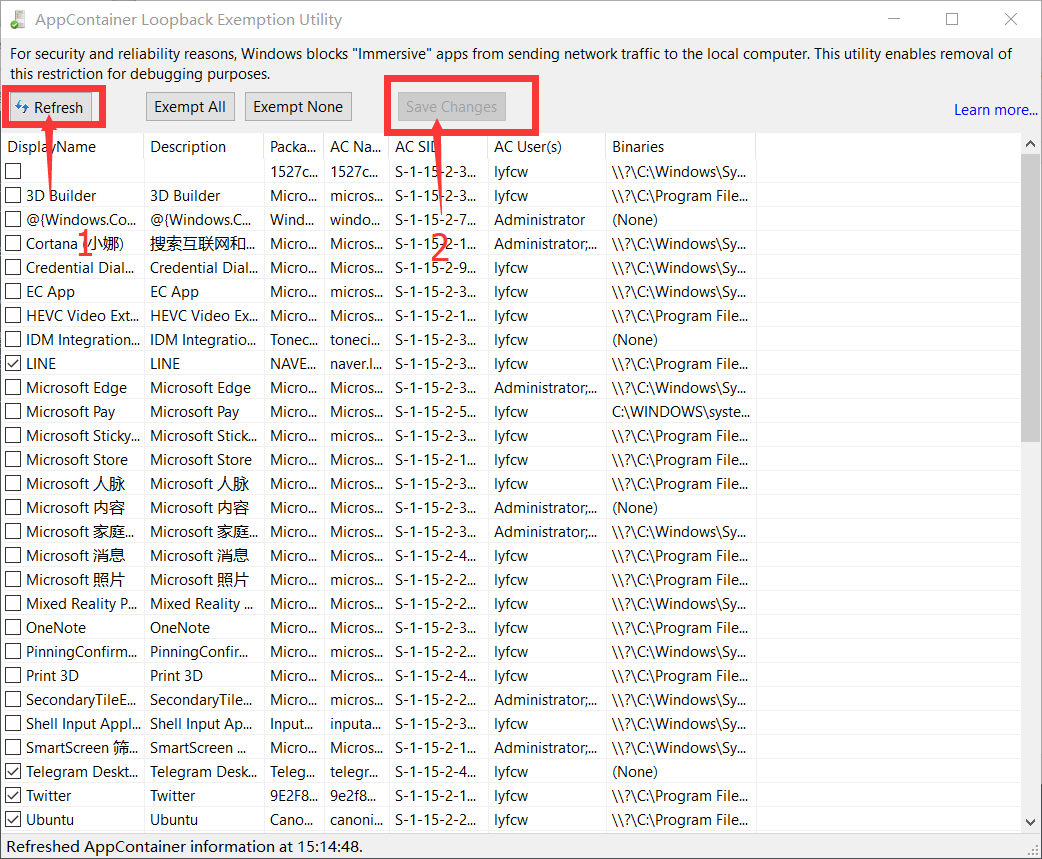Check the EC App checkbox
Viewport: 1042px width, 859px height.
tap(13, 291)
